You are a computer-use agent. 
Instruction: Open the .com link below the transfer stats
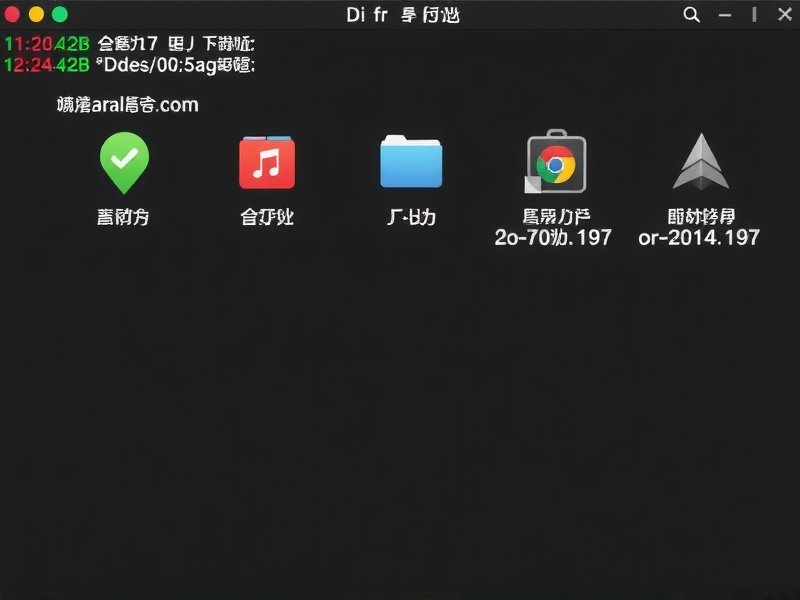(128, 104)
